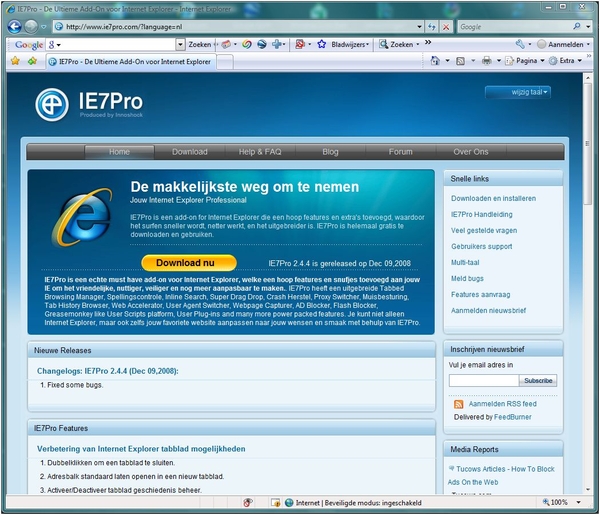Click the RSS feeds icon in the command bar
600x515 pixels.
[x=460, y=61]
